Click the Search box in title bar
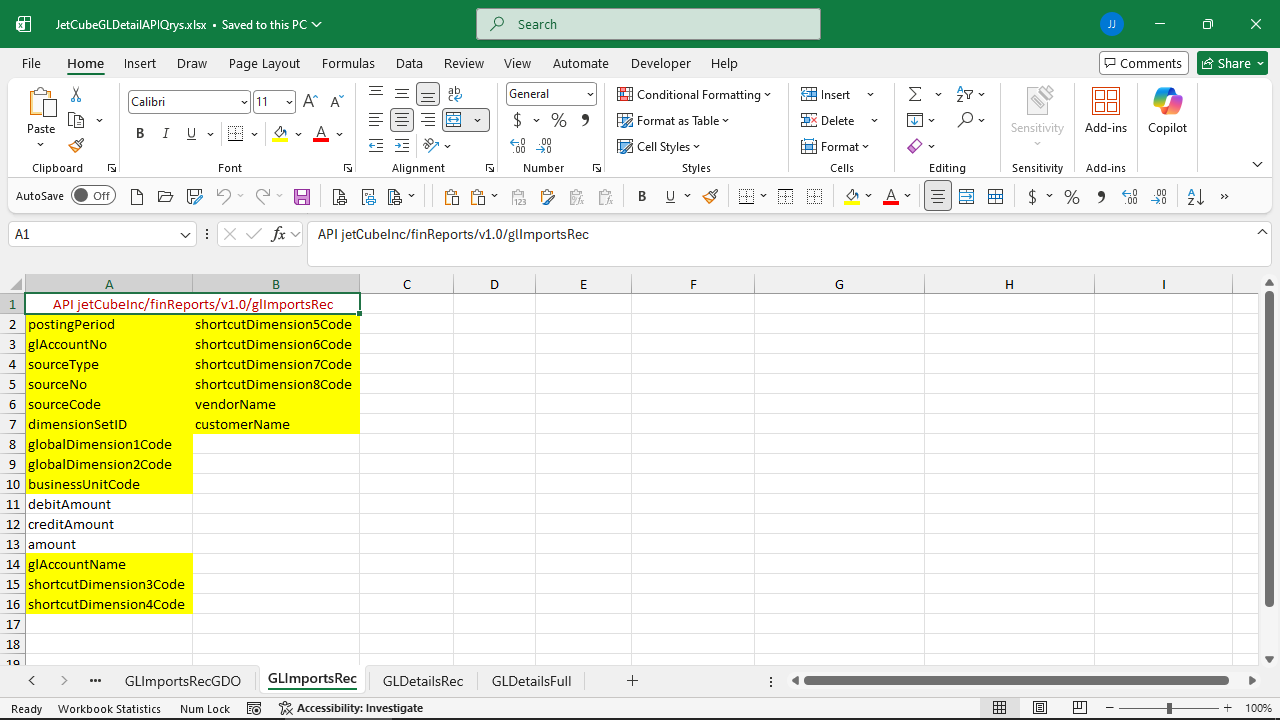This screenshot has width=1280, height=720. 648,24
